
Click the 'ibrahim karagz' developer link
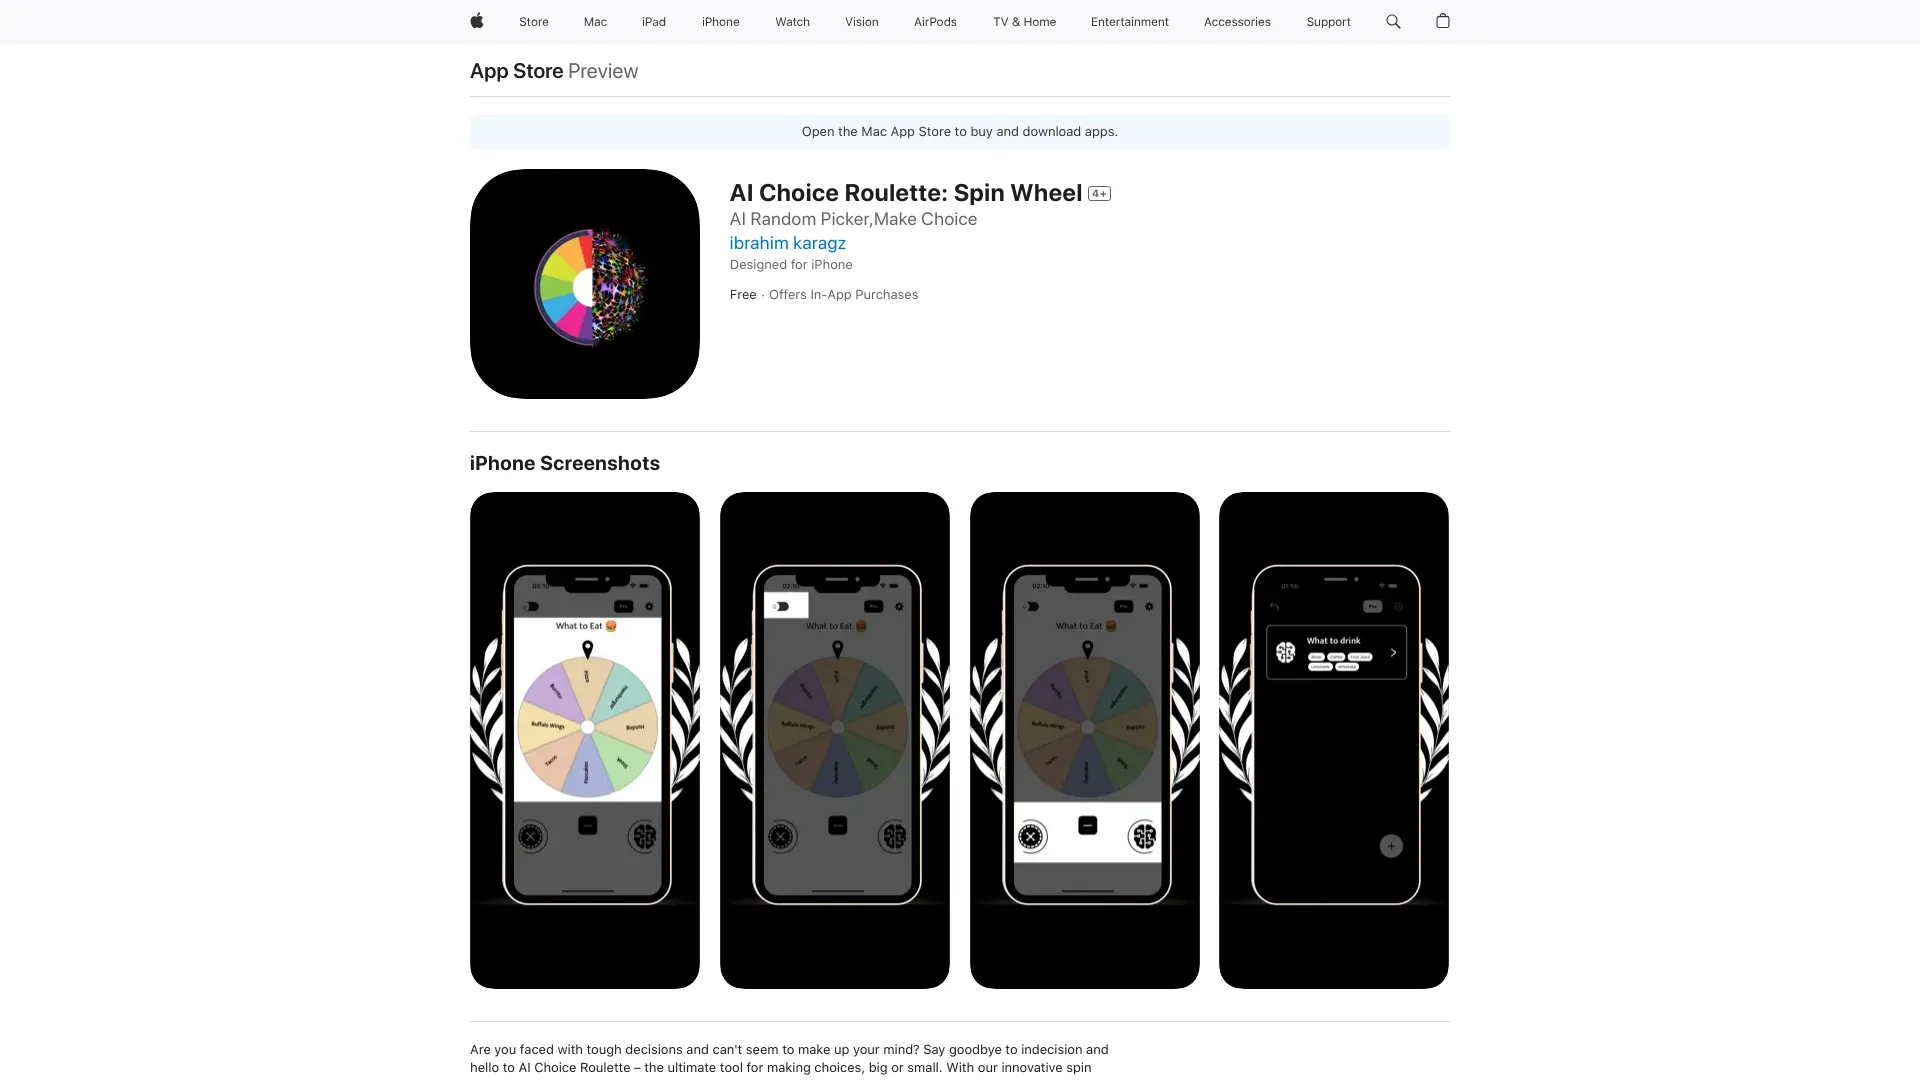(x=787, y=243)
